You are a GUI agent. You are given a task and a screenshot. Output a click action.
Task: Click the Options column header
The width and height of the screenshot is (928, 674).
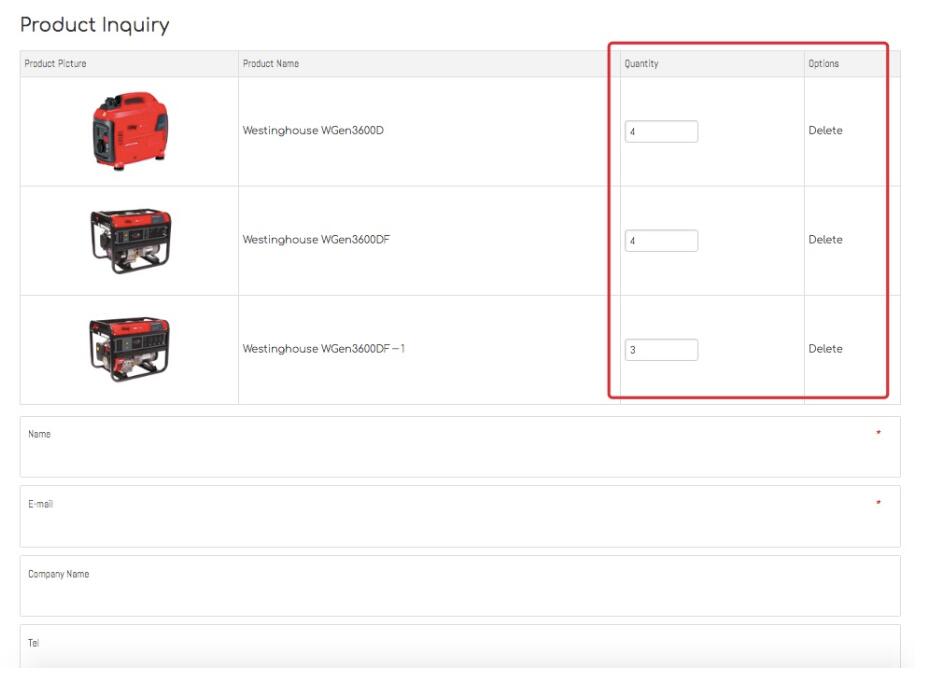pos(824,64)
